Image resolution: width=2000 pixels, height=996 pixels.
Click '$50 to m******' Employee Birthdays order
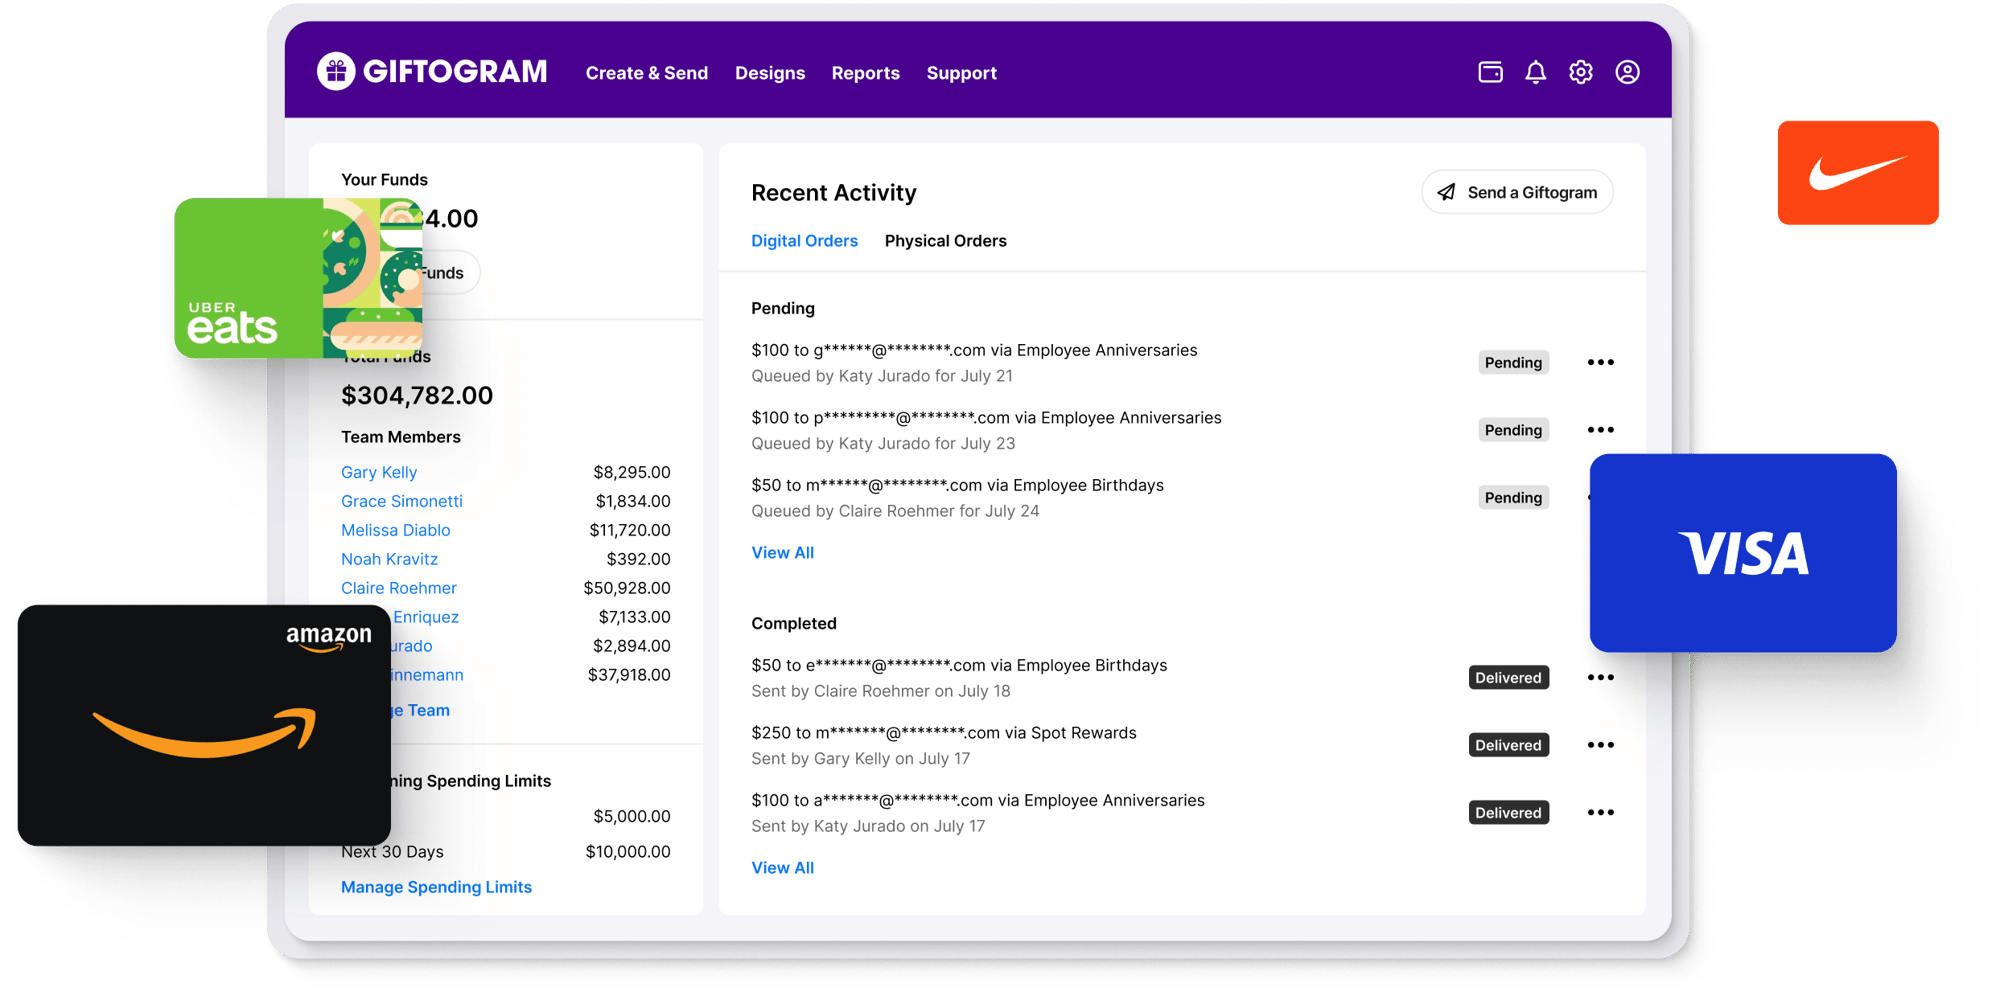pyautogui.click(x=957, y=485)
